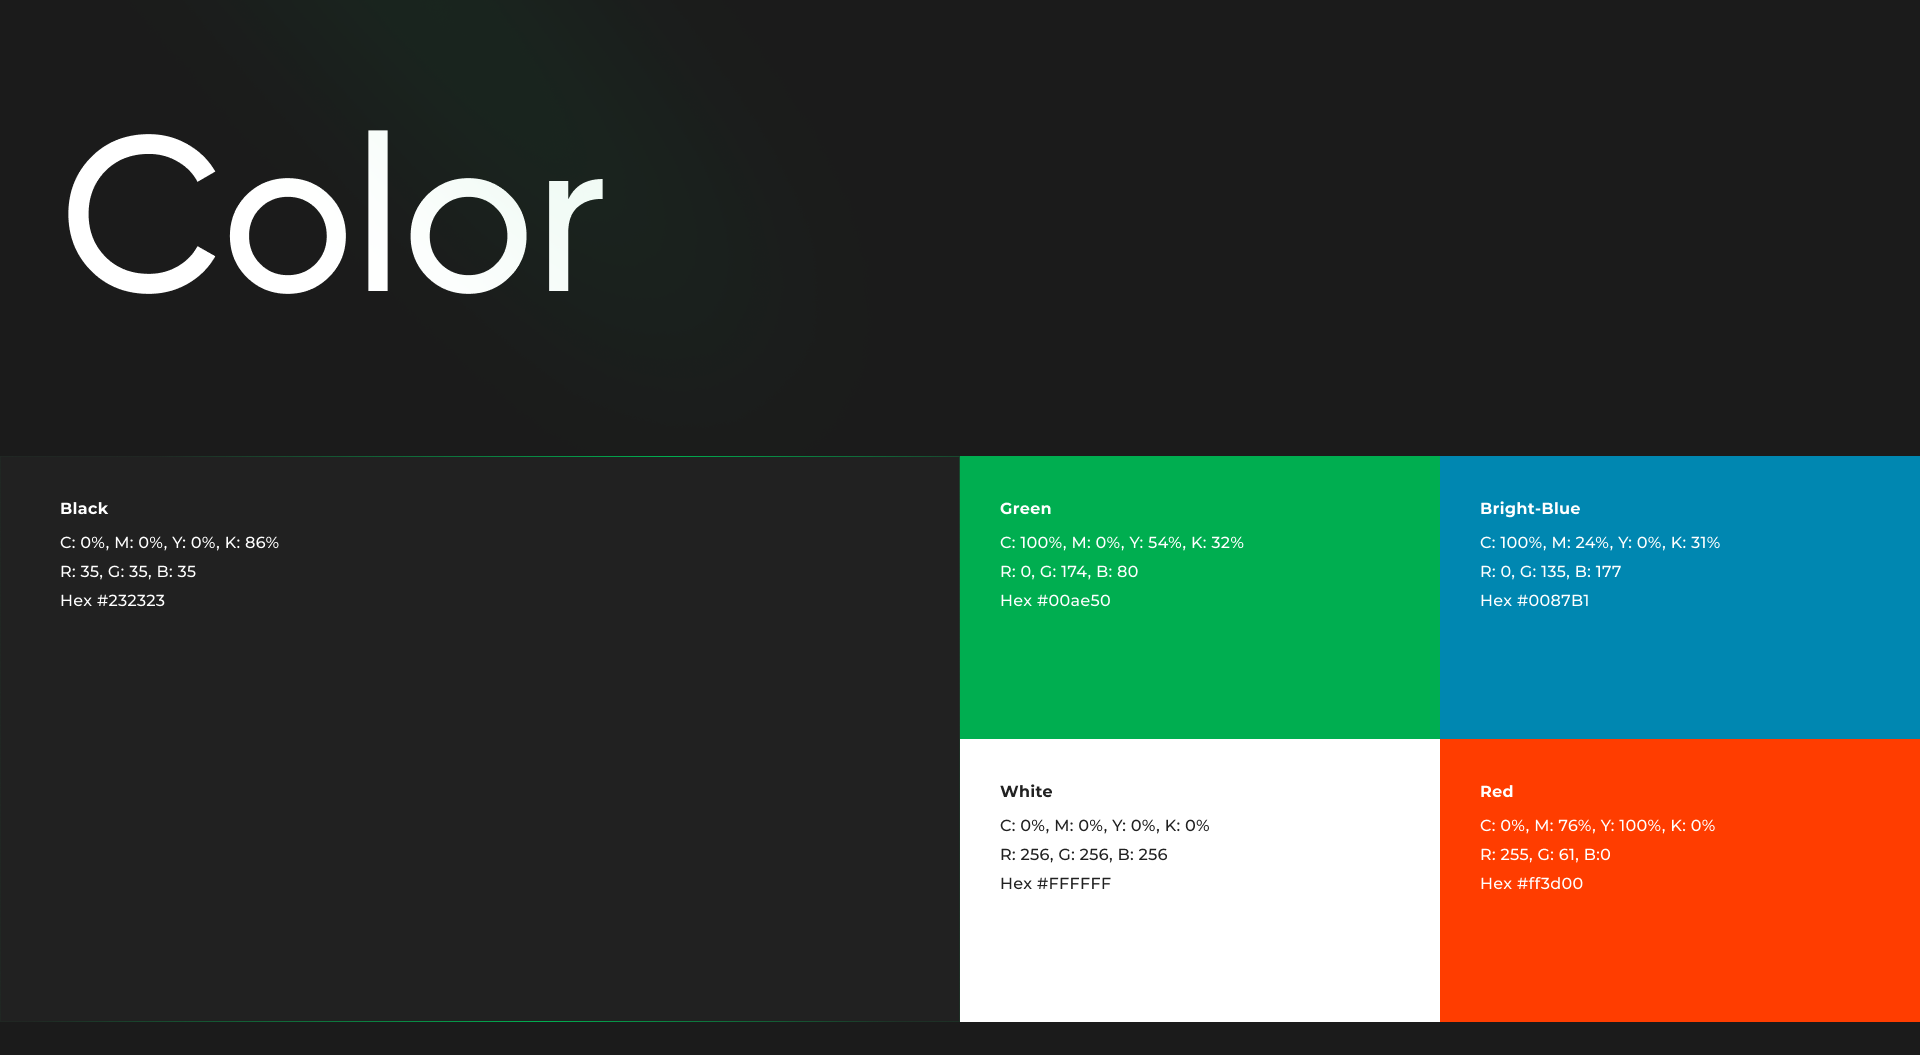Select the White swatch title label
The height and width of the screenshot is (1055, 1920).
(x=1026, y=791)
